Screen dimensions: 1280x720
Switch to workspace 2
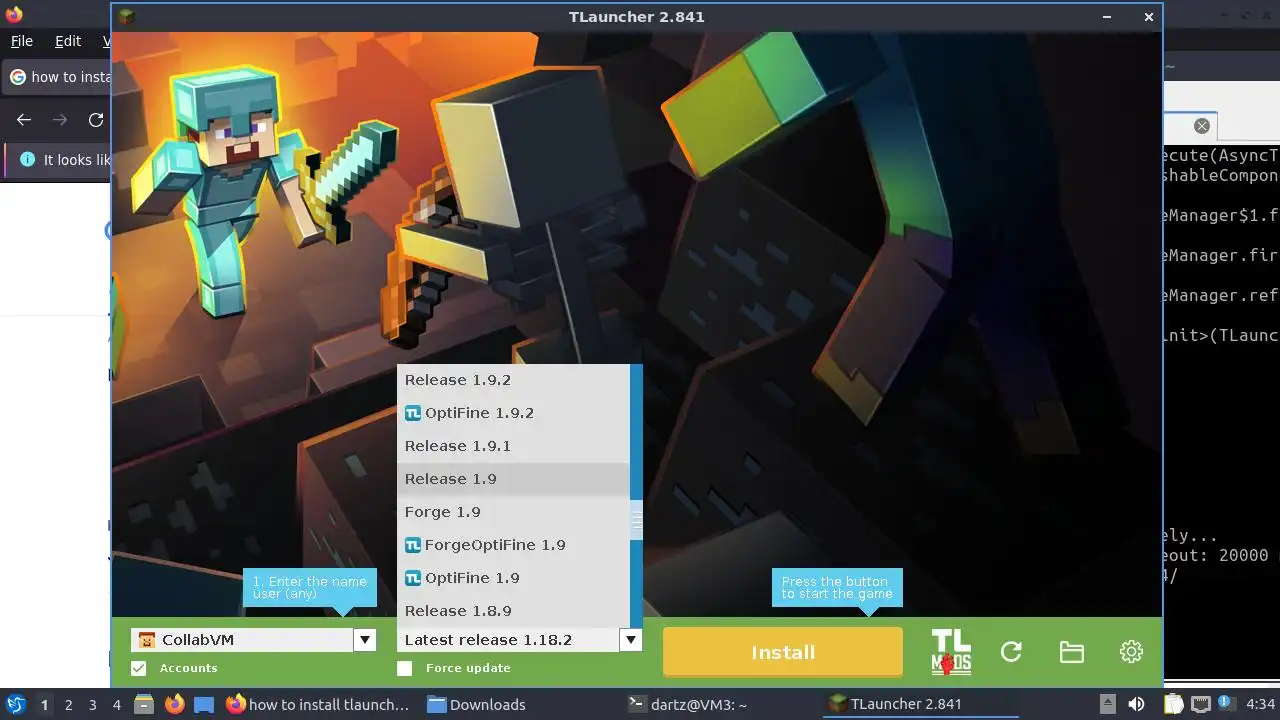click(x=68, y=704)
